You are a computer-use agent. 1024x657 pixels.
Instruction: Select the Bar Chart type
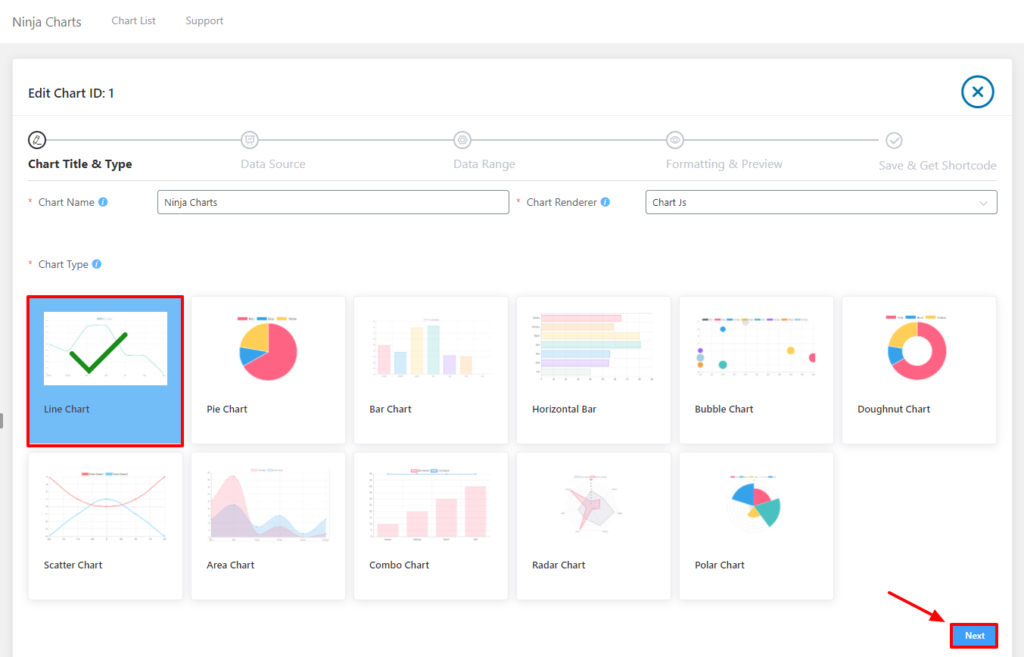pos(431,370)
